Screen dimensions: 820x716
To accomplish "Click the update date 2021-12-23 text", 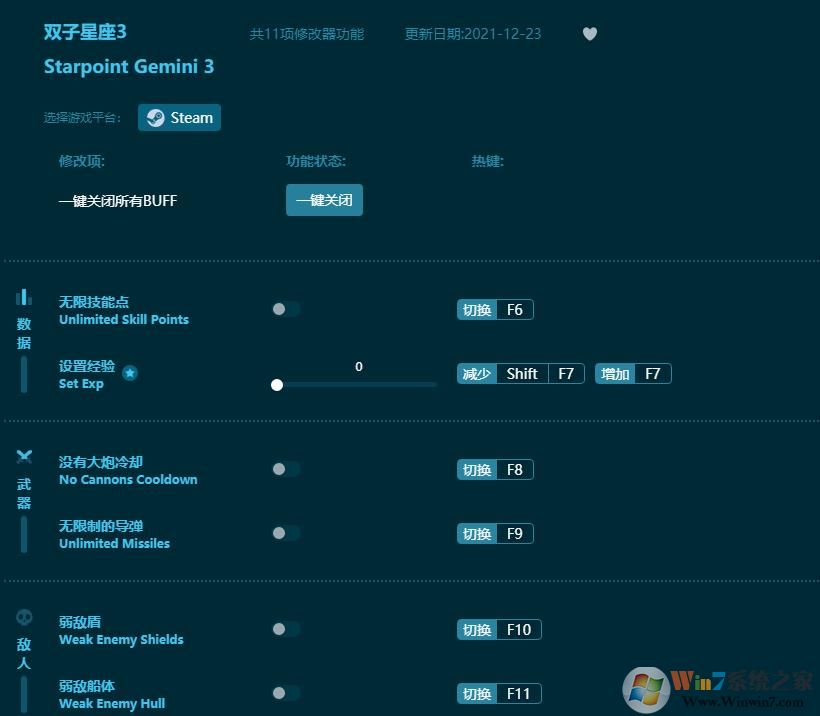I will pos(473,34).
